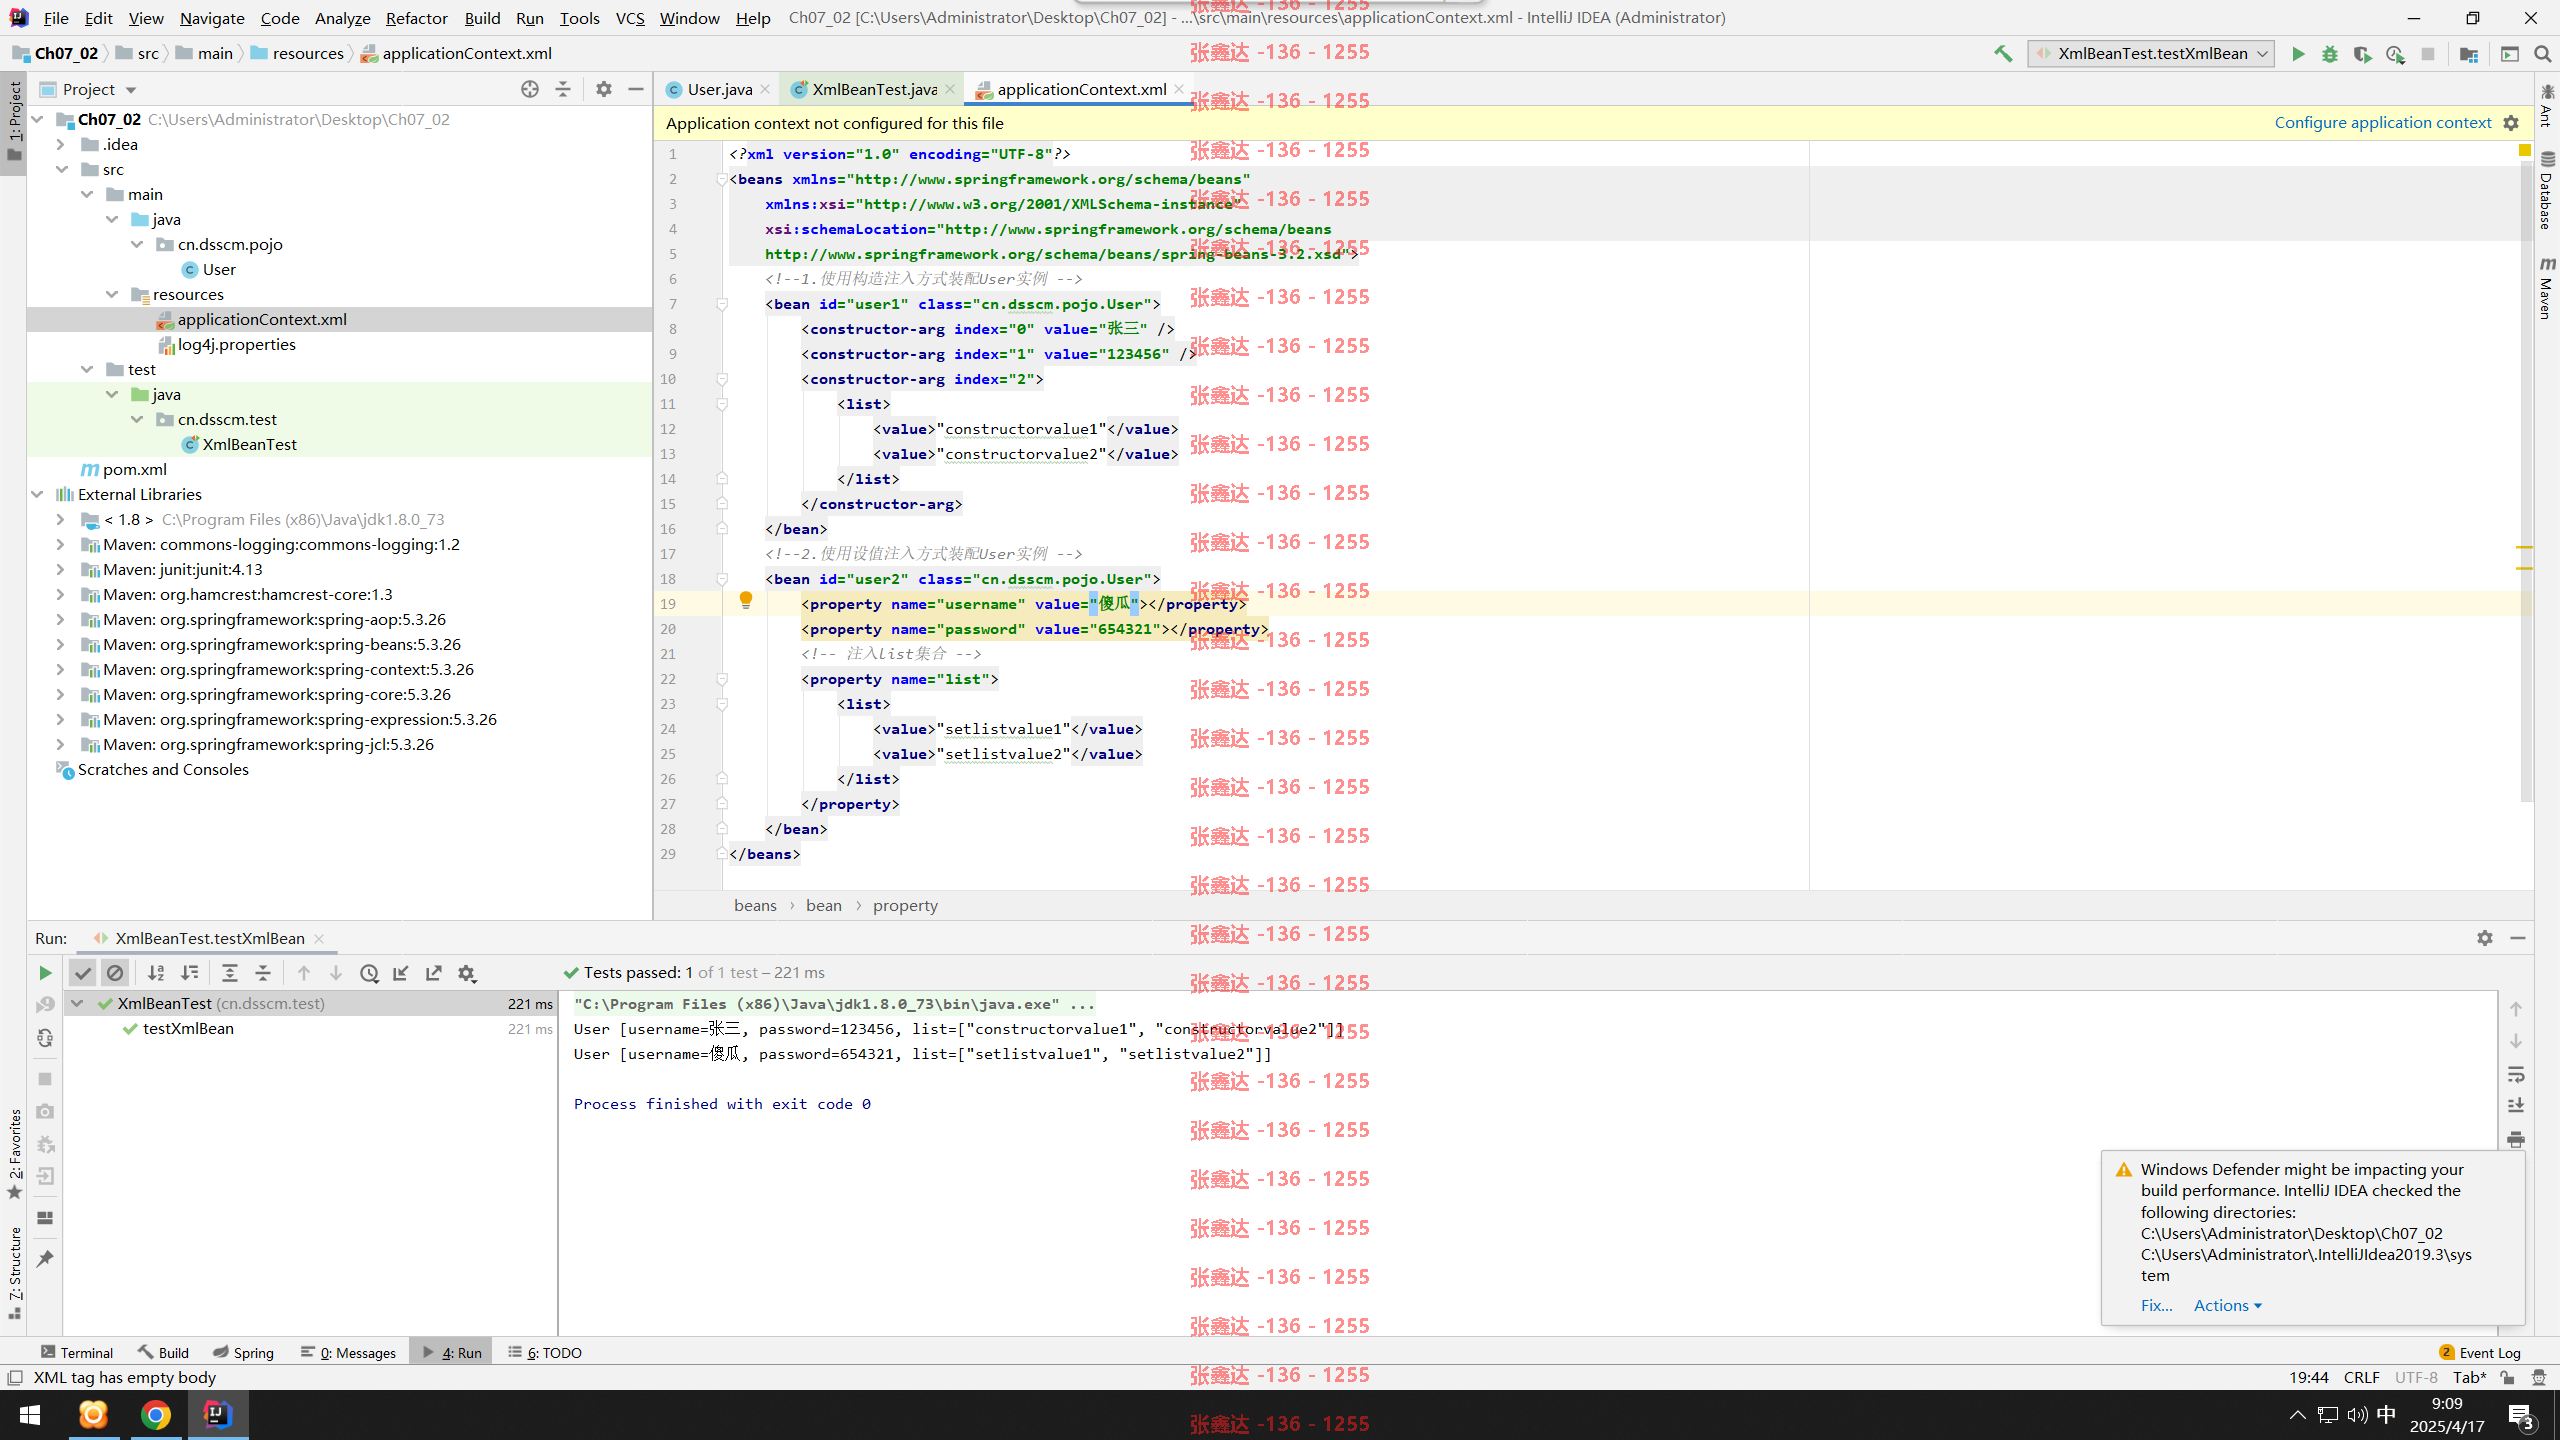Expand the .idea folder

tap(60, 144)
